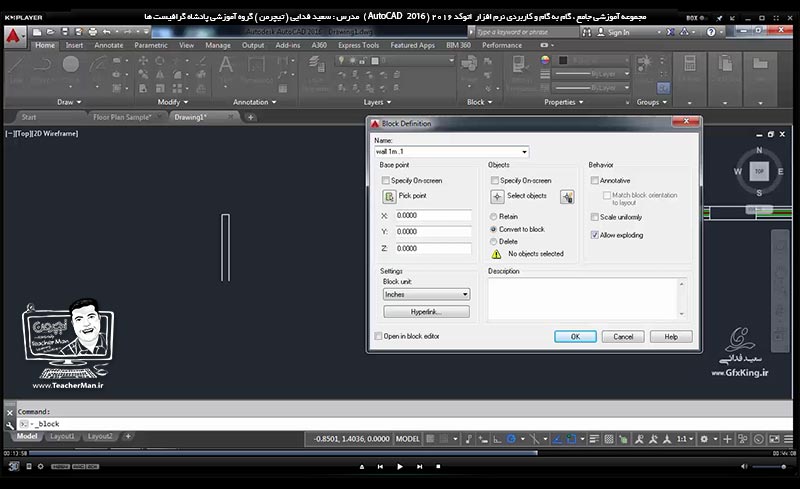Open status bar customization menu icon
This screenshot has height=489, width=800.
click(x=788, y=439)
